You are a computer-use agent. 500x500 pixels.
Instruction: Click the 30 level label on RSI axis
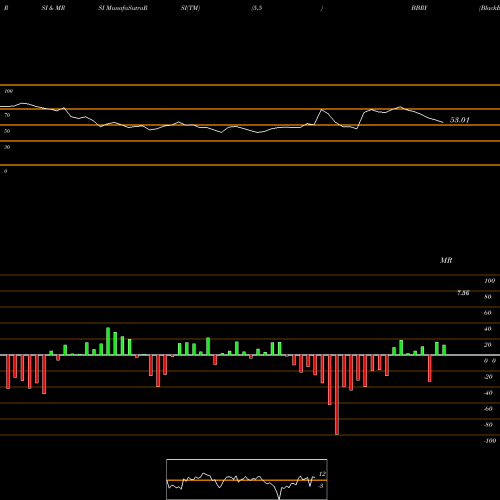tap(7, 147)
